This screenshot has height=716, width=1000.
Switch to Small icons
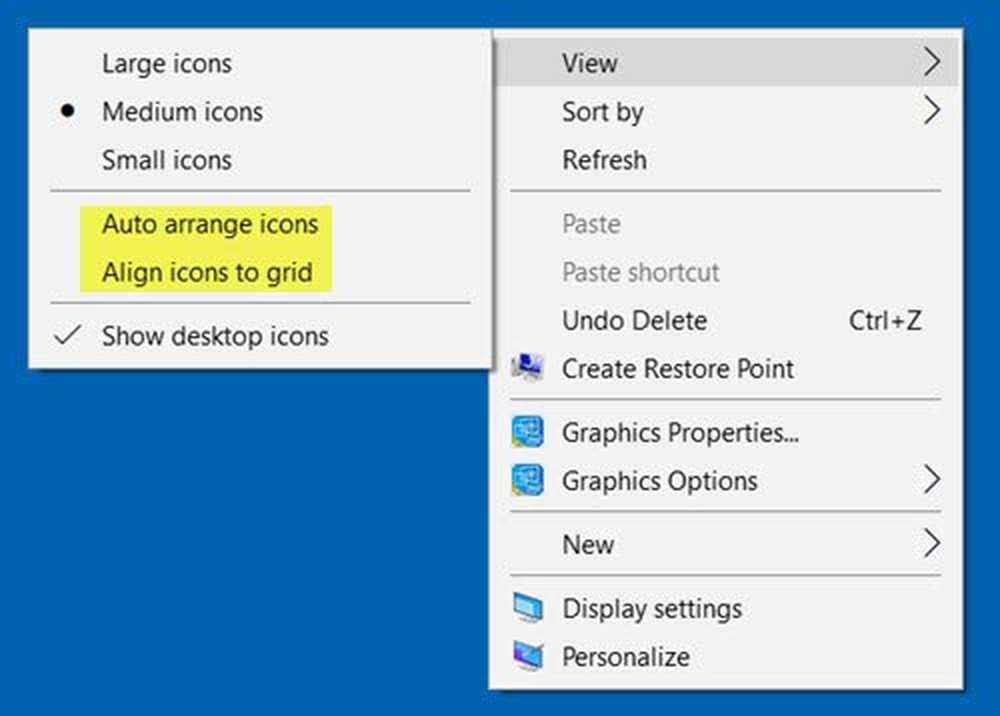pyautogui.click(x=166, y=160)
